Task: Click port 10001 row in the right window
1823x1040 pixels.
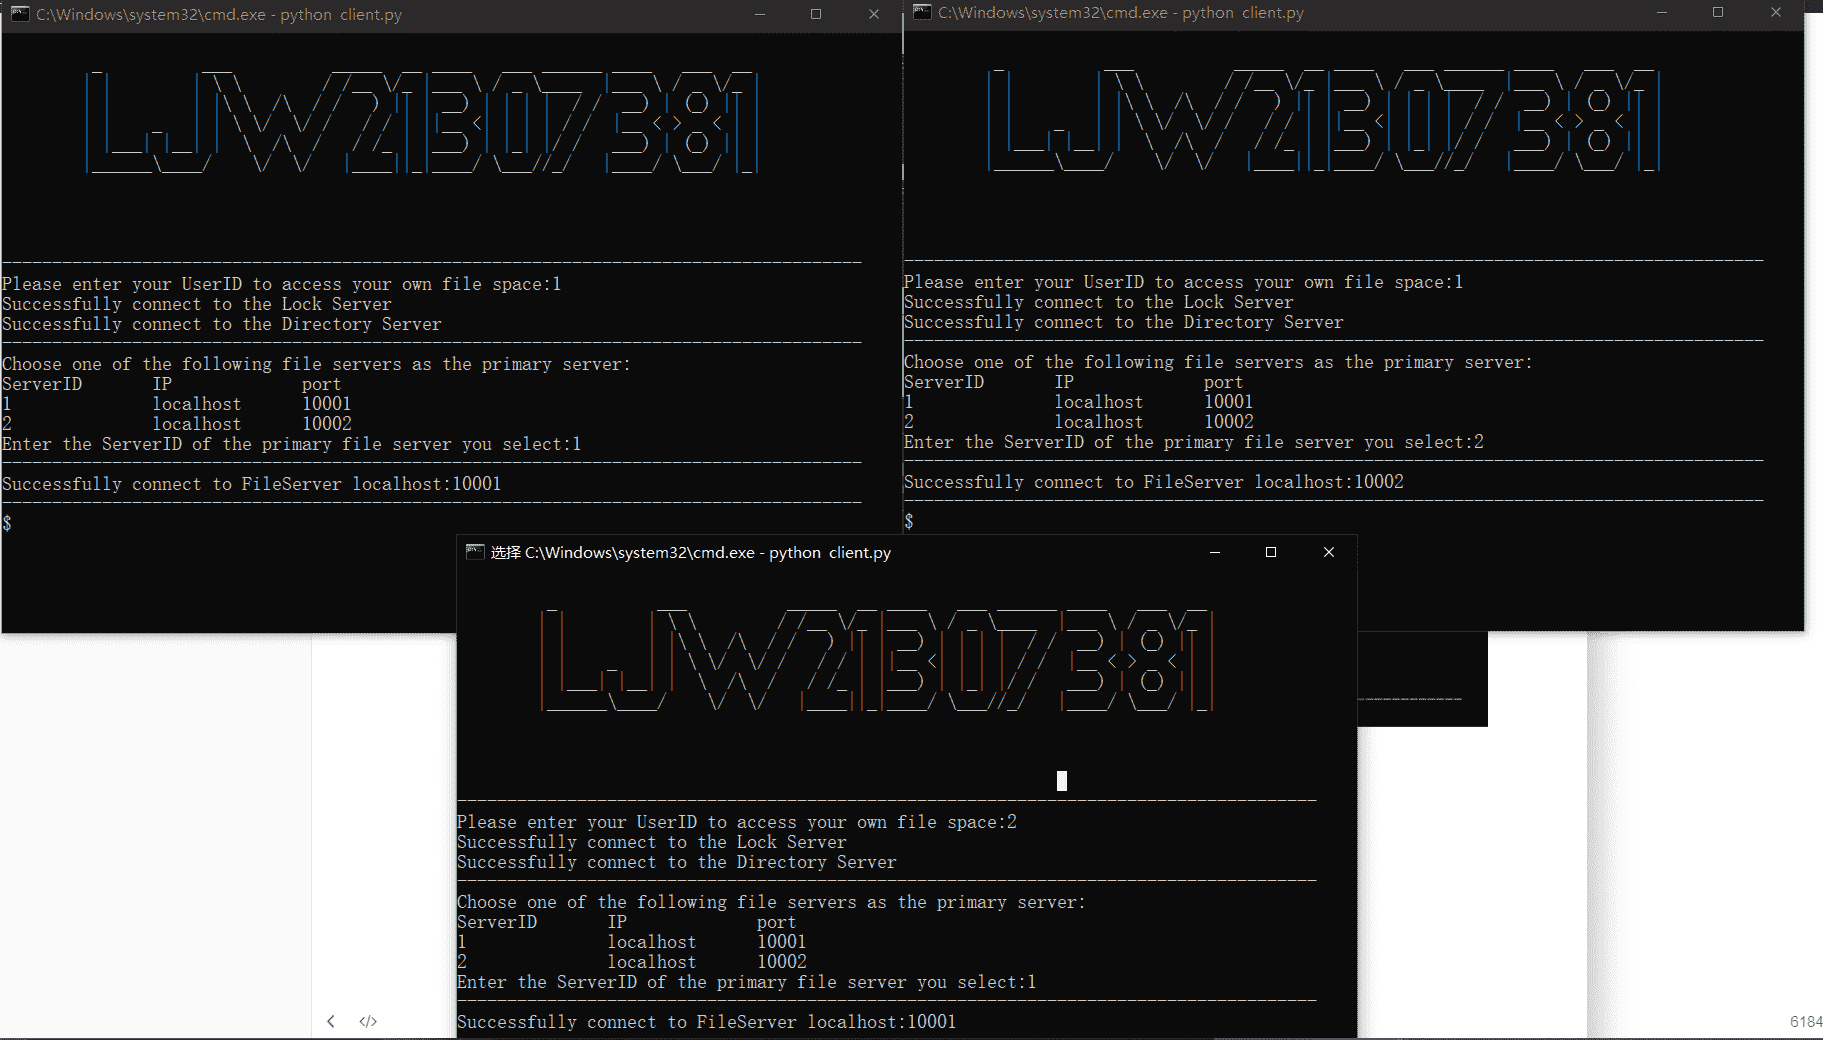Action: (x=1079, y=402)
